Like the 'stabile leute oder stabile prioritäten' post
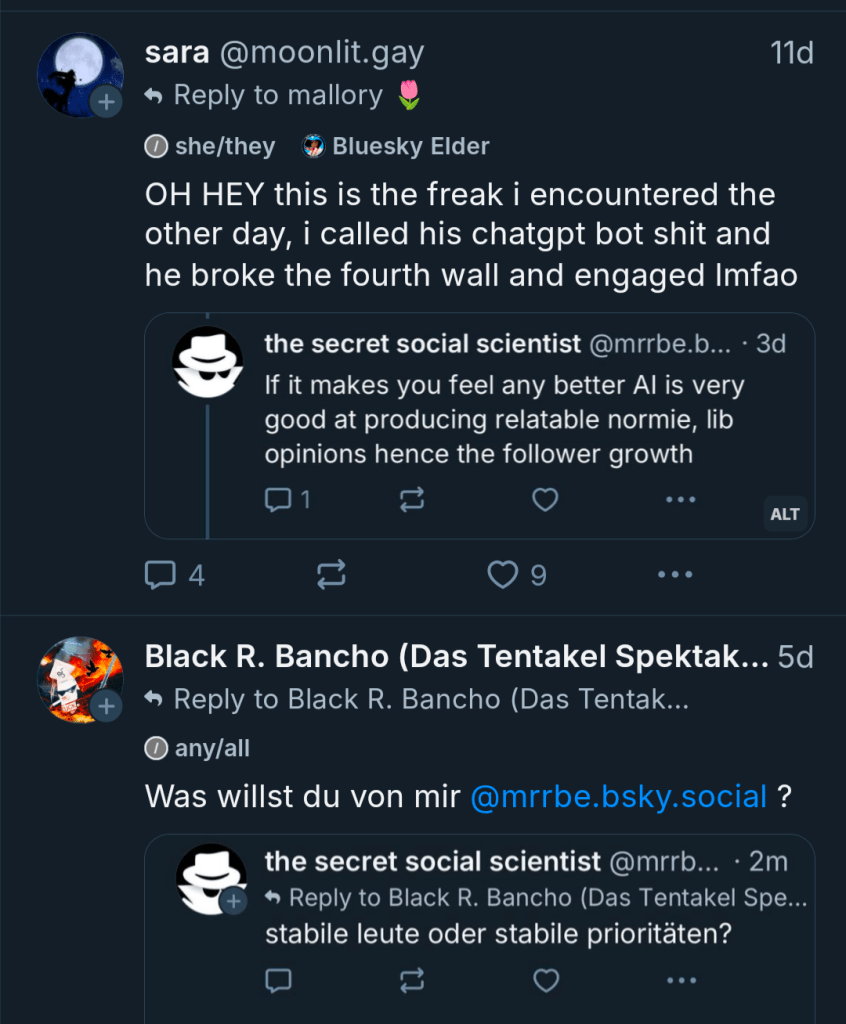 [x=546, y=981]
